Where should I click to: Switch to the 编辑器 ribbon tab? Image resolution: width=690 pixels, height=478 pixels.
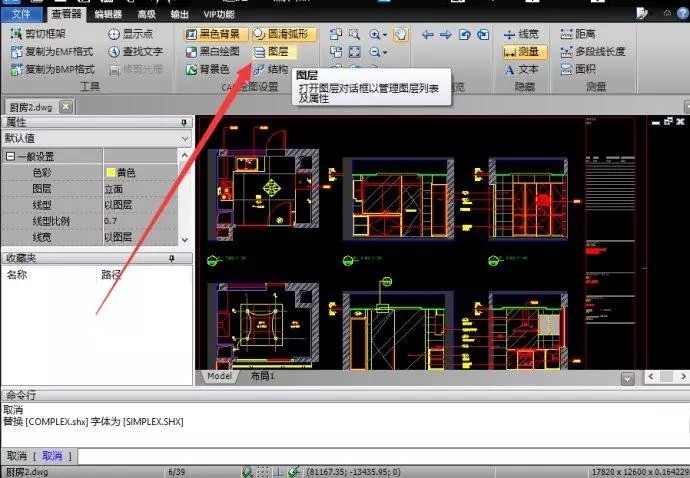(x=108, y=14)
